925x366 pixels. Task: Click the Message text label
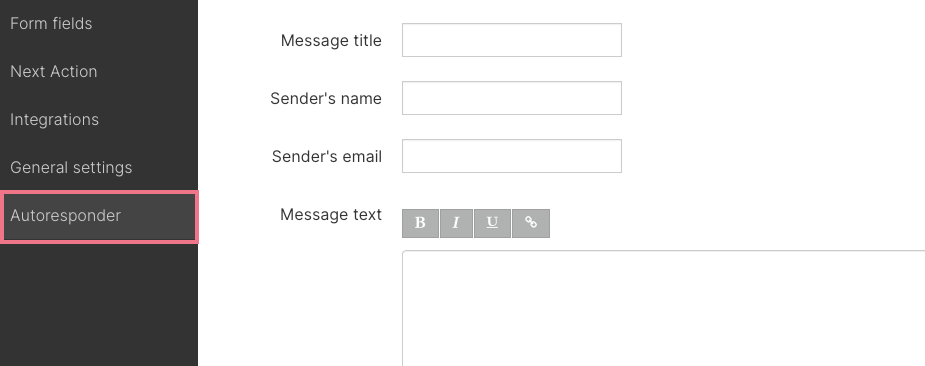pyautogui.click(x=331, y=214)
